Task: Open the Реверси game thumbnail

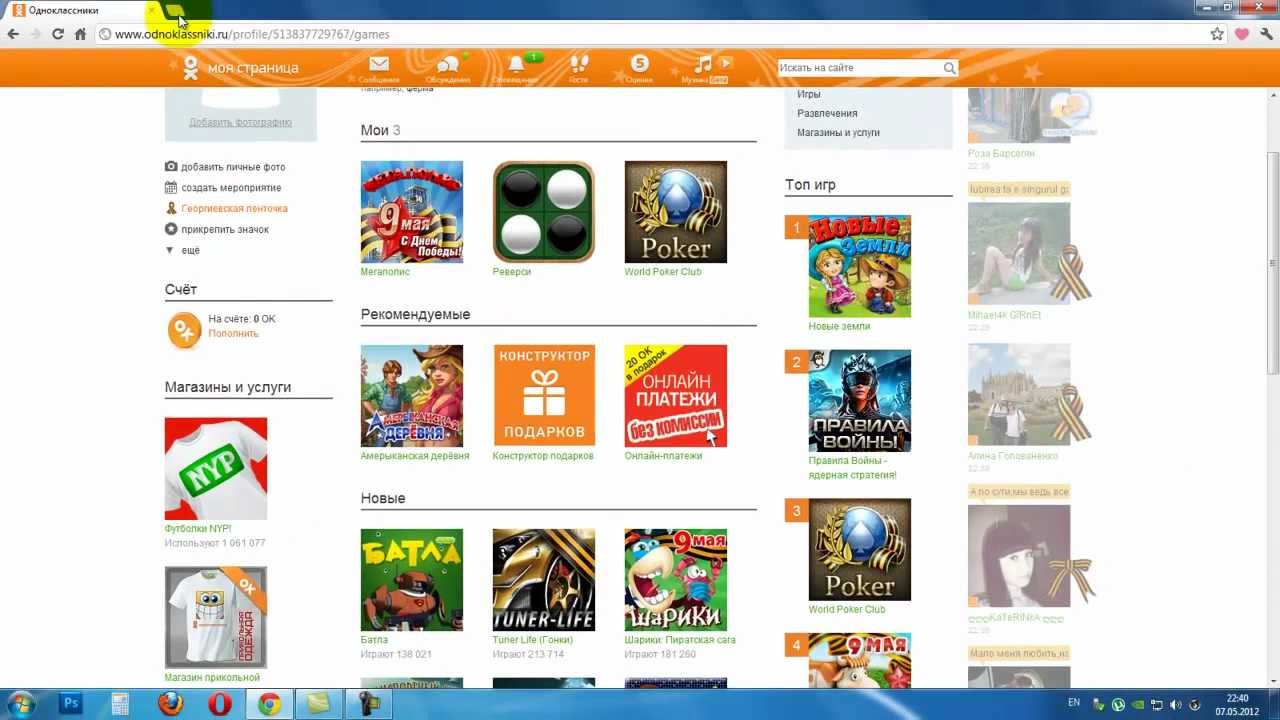Action: pos(544,212)
